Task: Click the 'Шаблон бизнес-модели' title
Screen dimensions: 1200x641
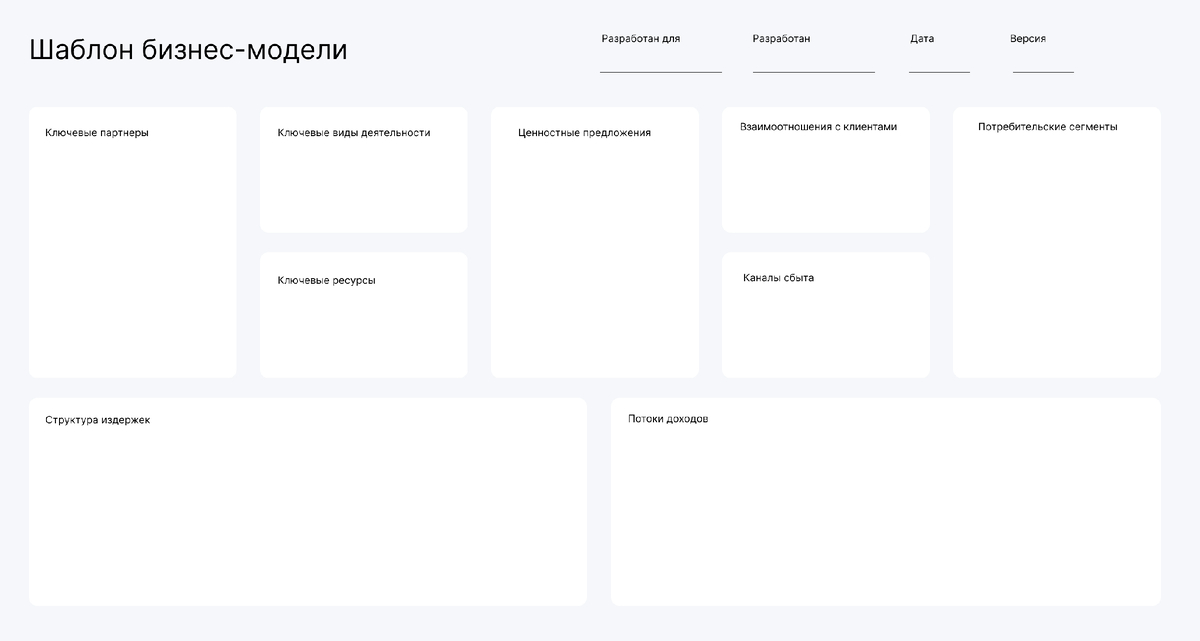Action: 189,50
